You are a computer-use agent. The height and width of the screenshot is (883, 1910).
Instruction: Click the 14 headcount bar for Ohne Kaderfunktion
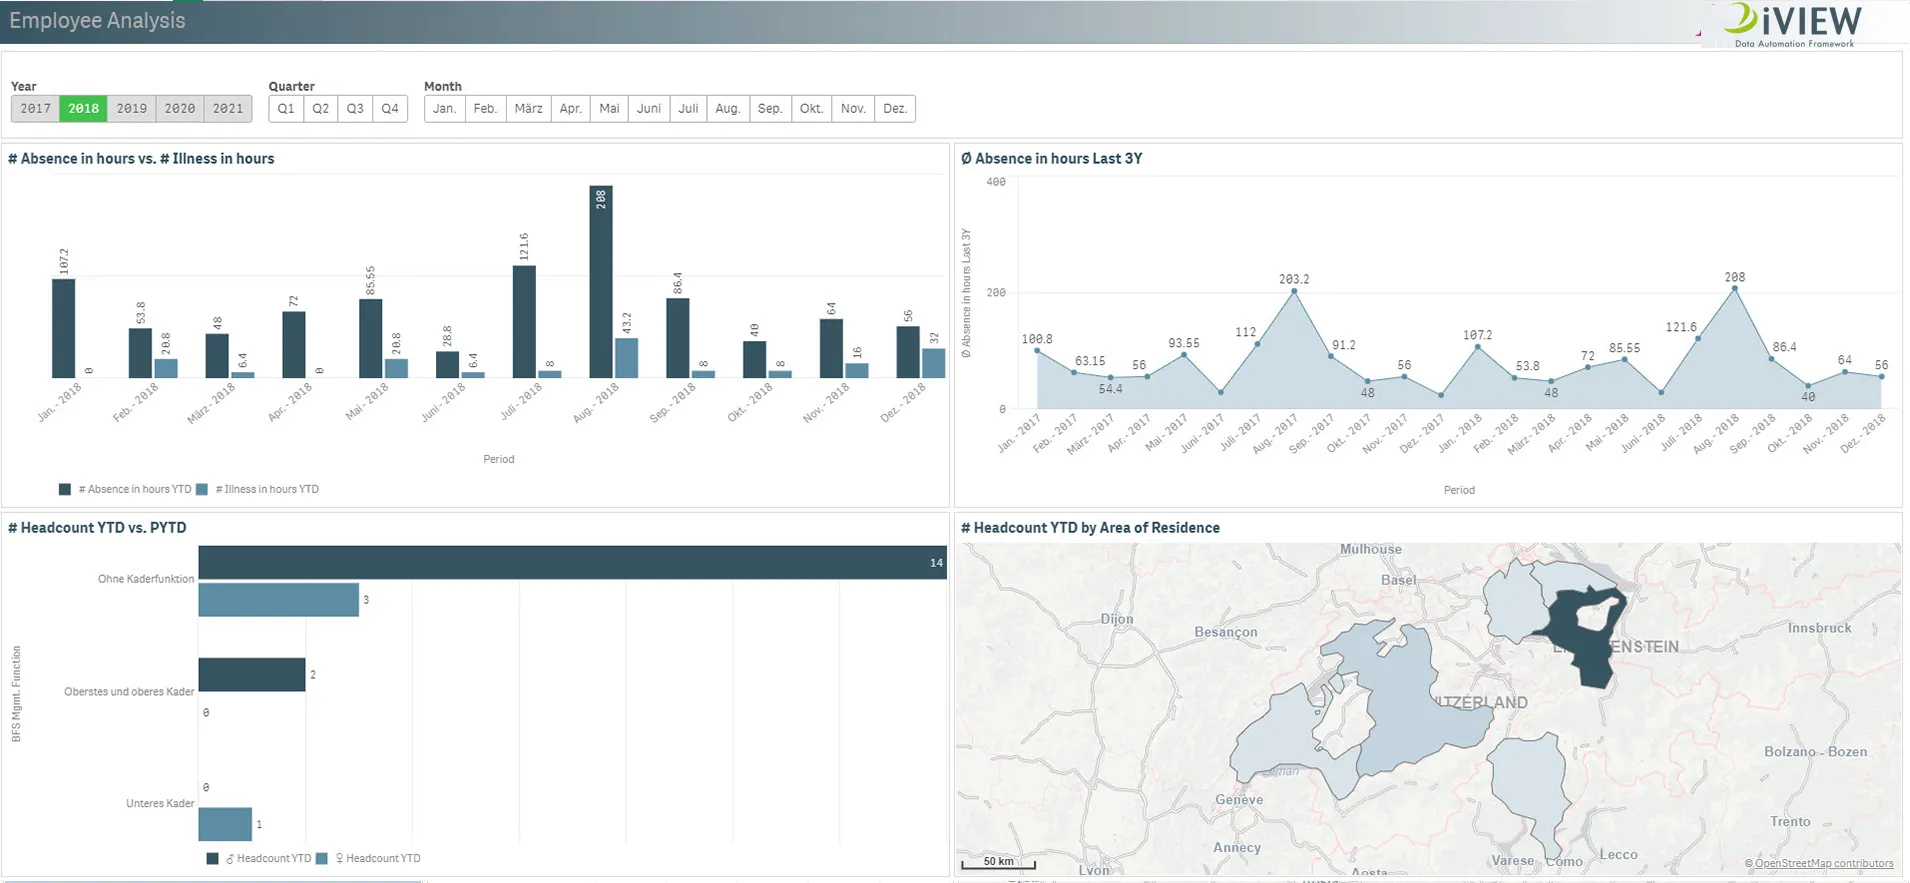click(x=572, y=562)
